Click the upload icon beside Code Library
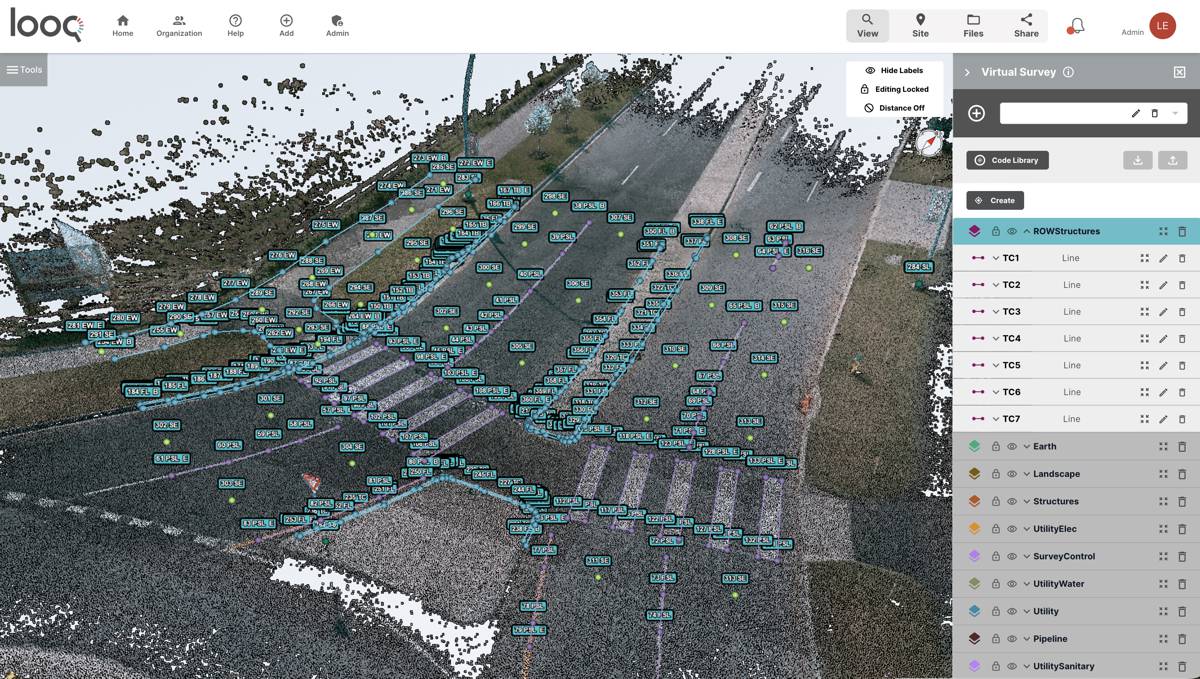1200x679 pixels. (1172, 160)
